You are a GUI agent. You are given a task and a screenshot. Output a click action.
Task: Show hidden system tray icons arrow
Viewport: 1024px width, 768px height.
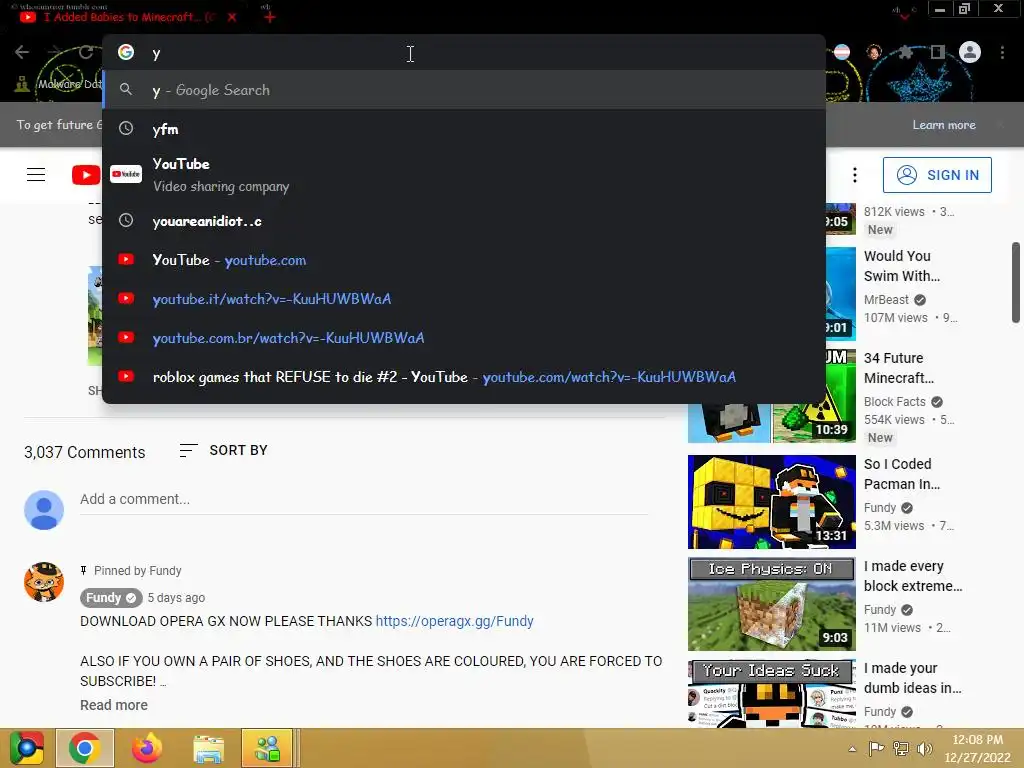(852, 748)
